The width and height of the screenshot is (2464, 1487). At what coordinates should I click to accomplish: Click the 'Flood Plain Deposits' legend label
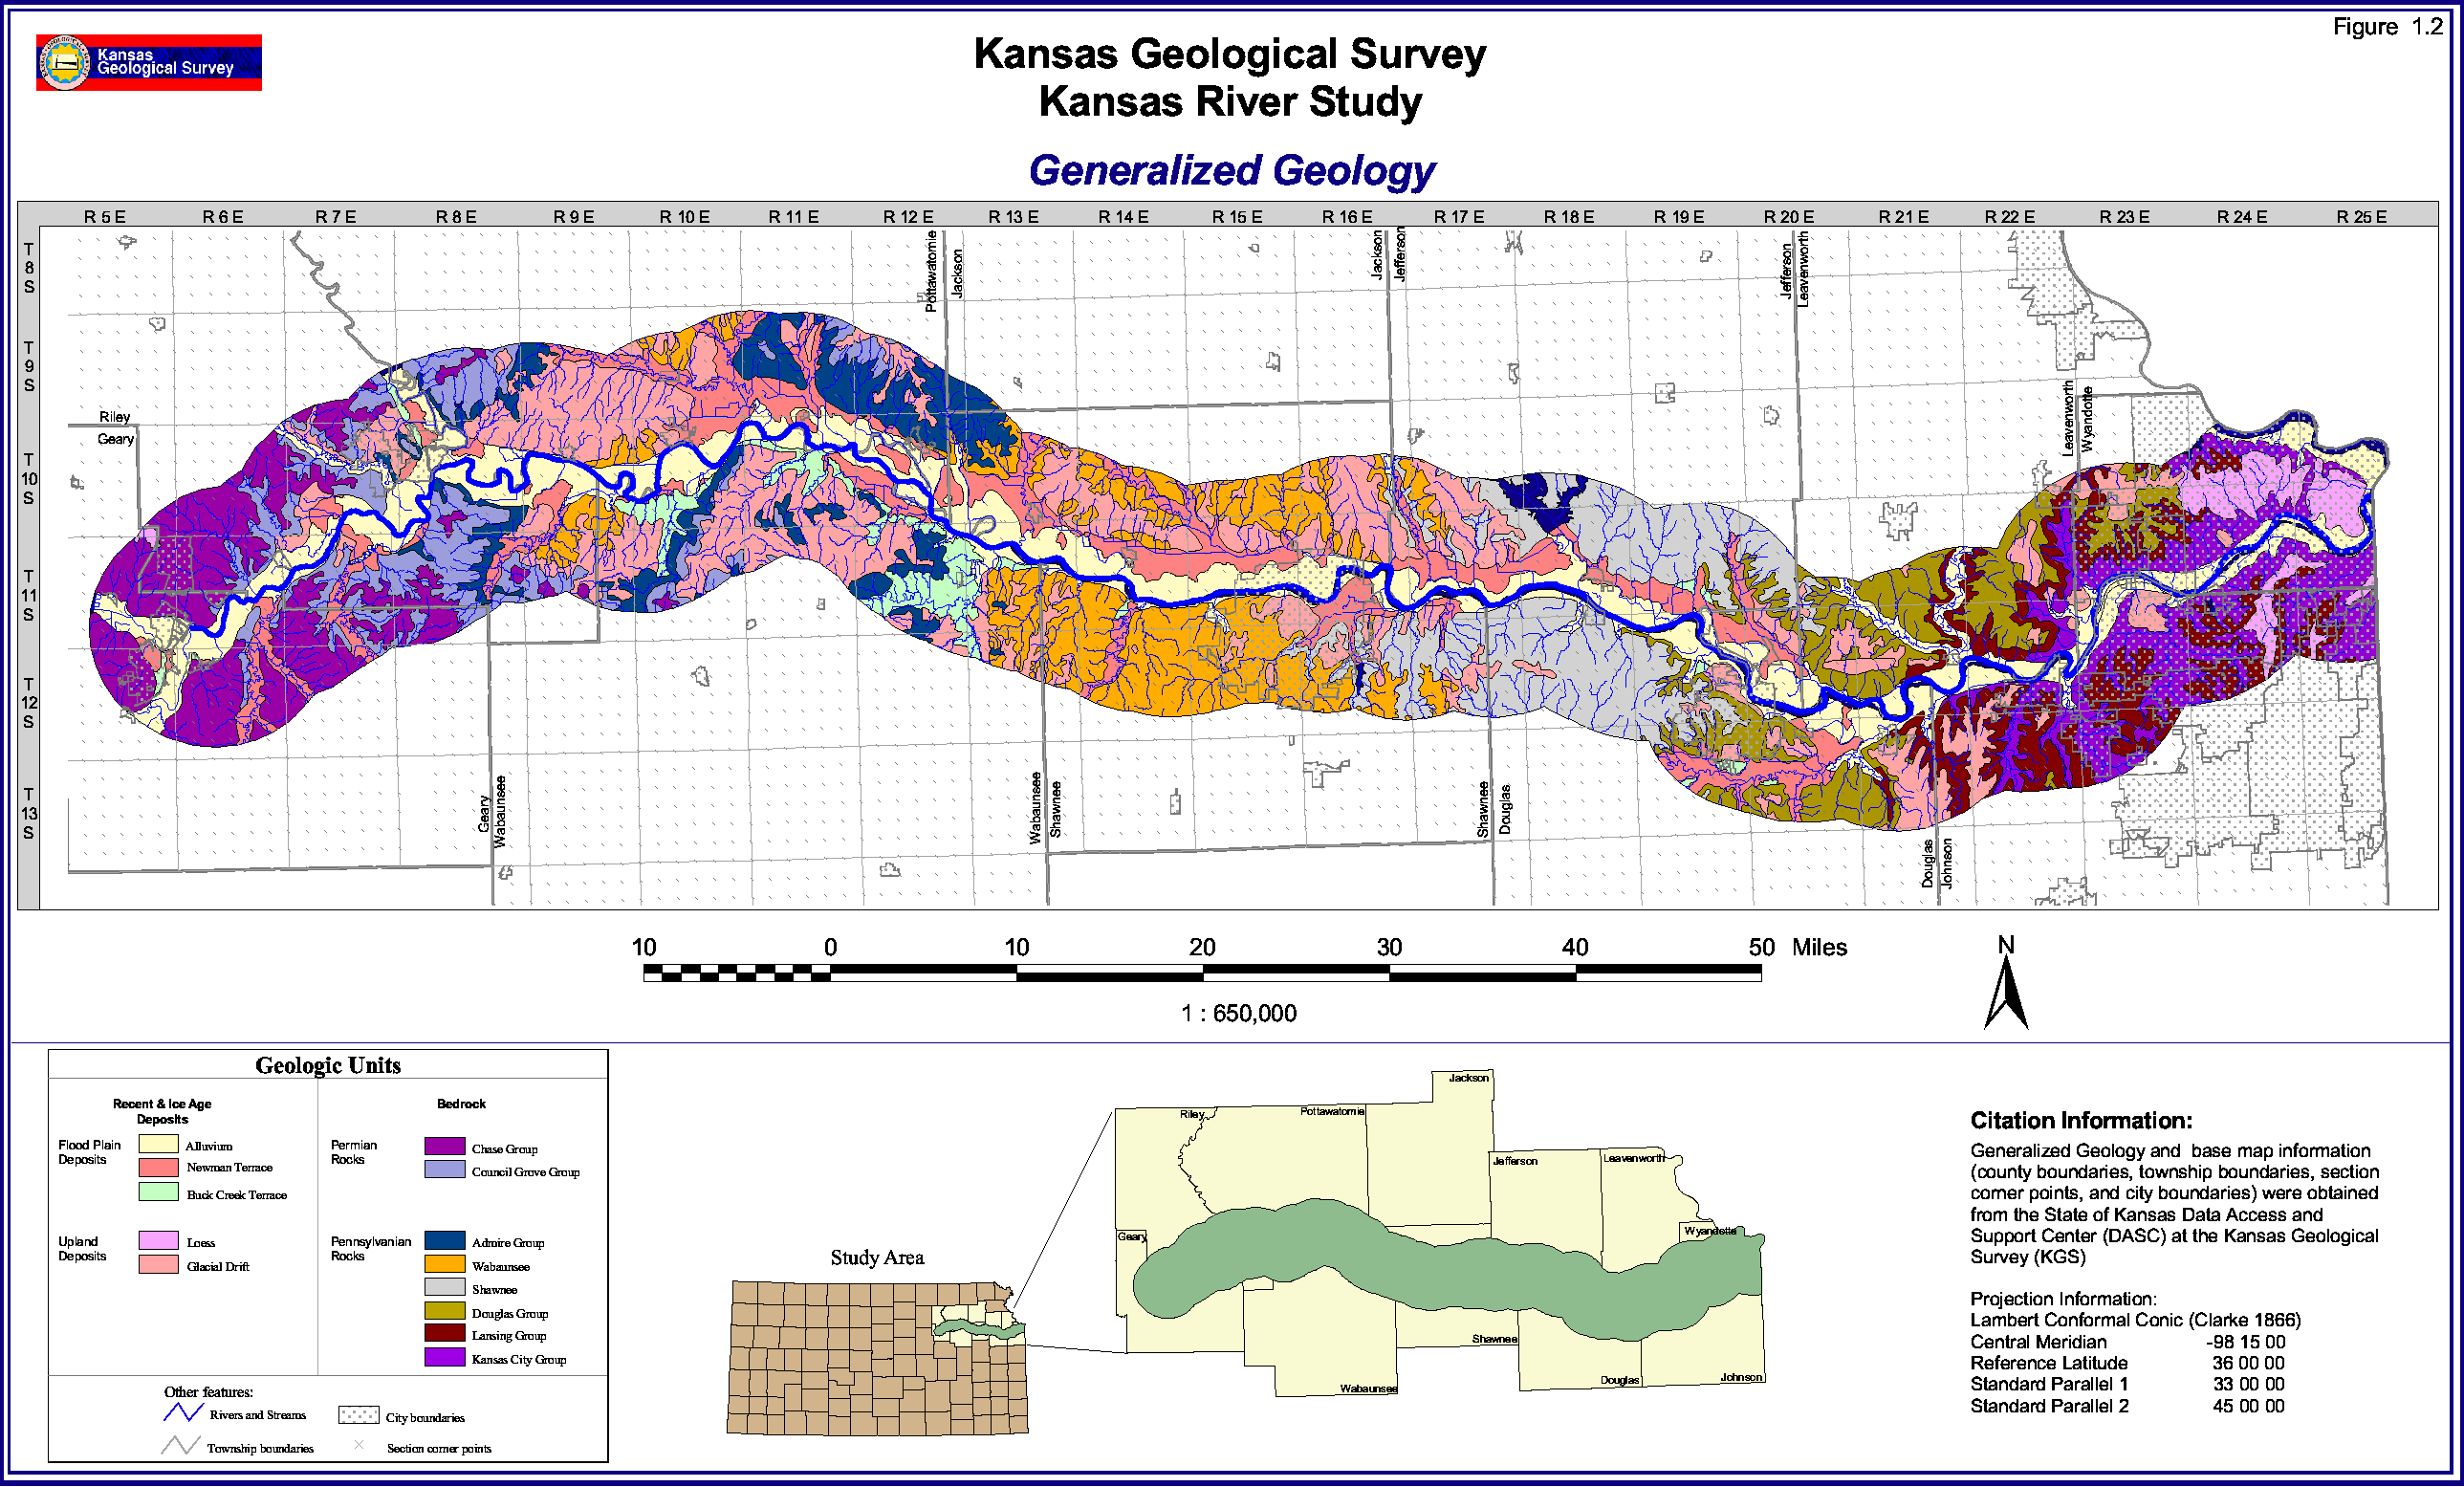tap(89, 1152)
